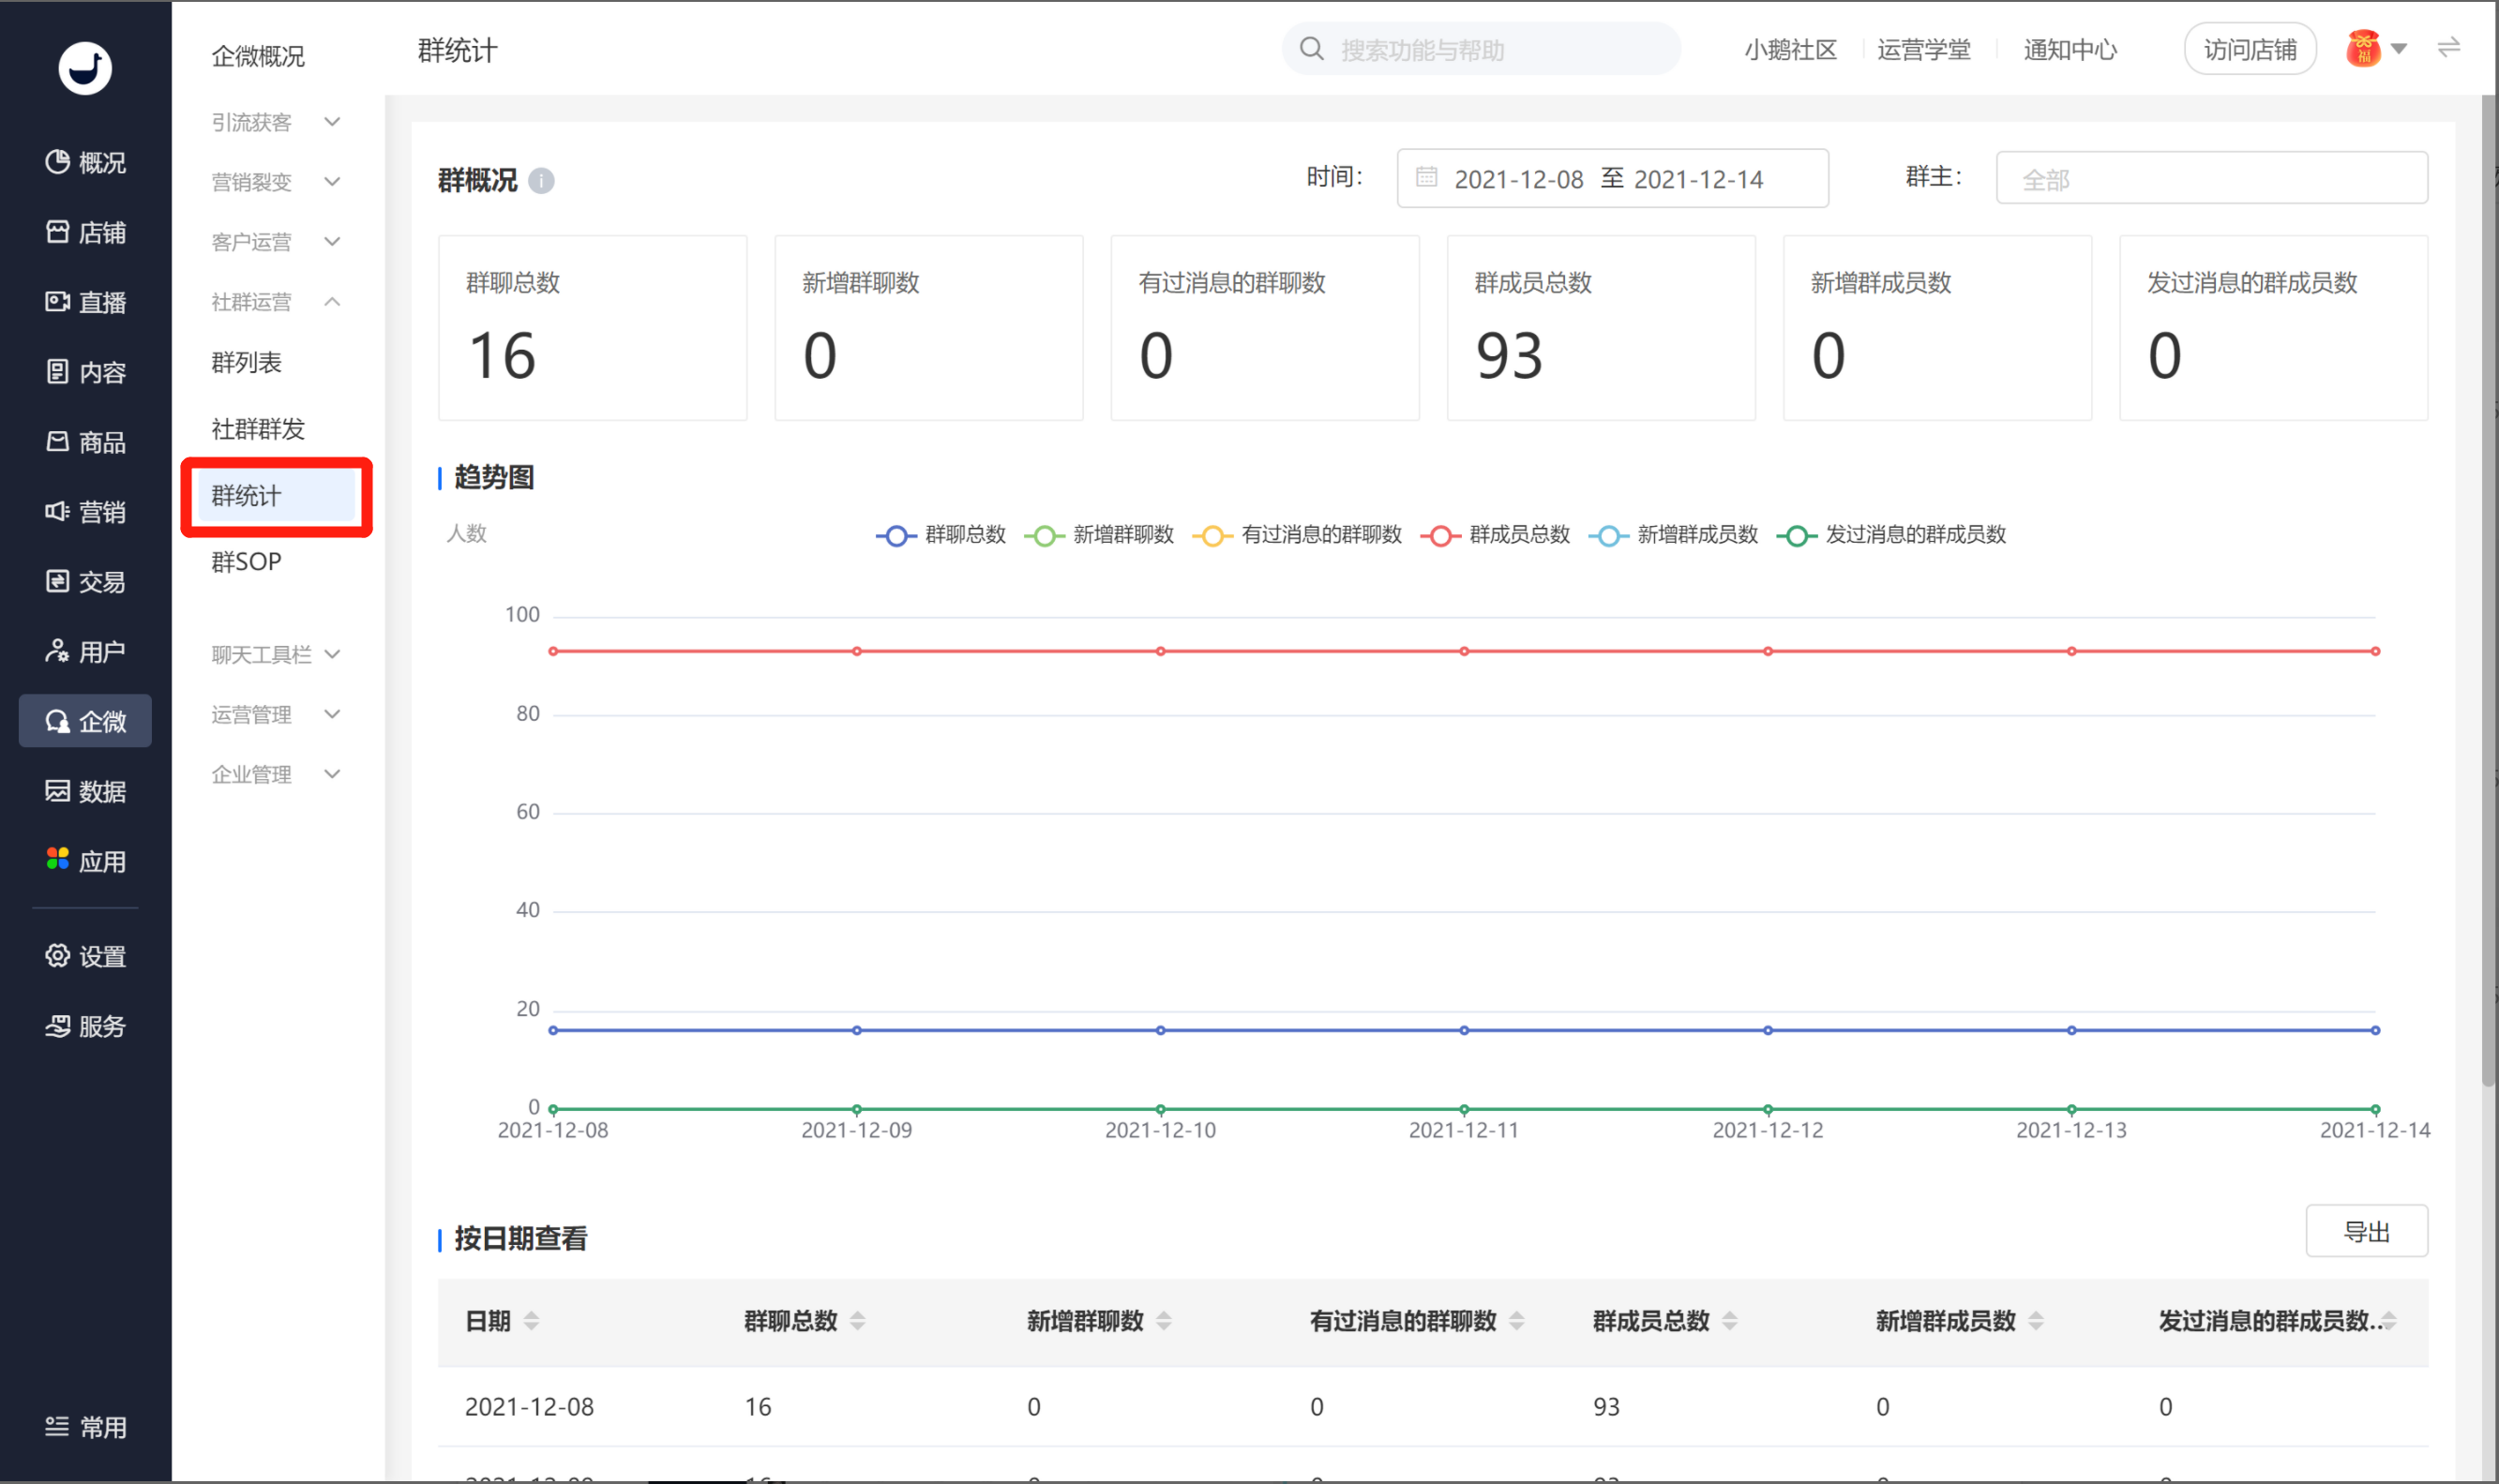Click the 2021-12-08 table cell
Screen dimensions: 2499x1484
click(x=529, y=1407)
